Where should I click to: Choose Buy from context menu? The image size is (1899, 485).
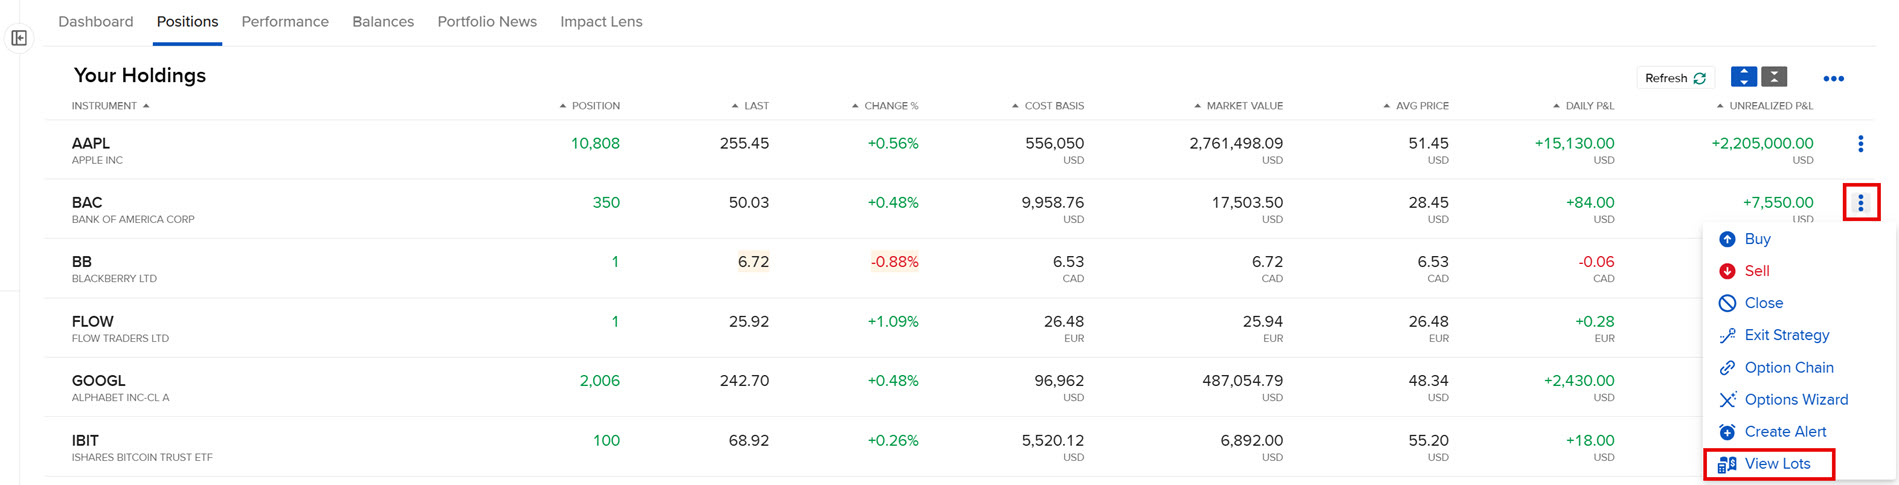tap(1757, 239)
